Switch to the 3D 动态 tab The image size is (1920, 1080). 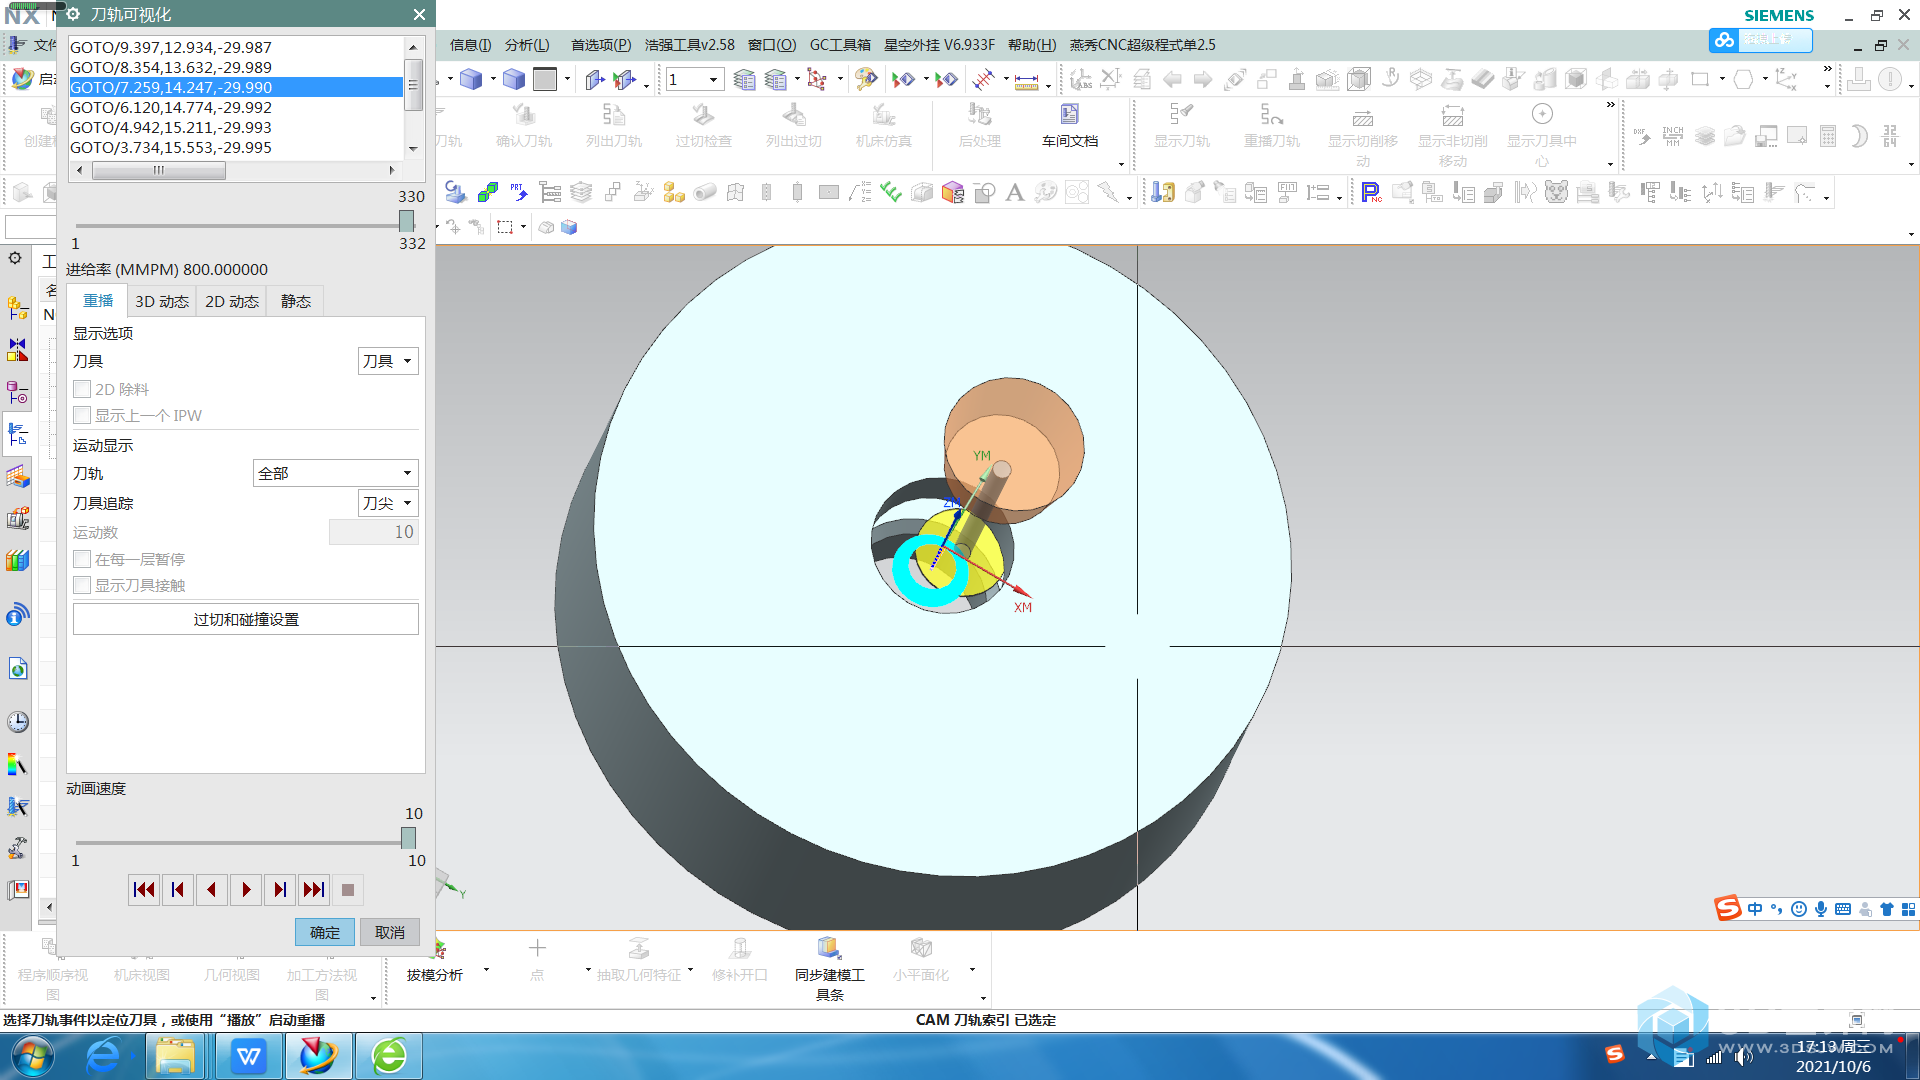(x=162, y=301)
